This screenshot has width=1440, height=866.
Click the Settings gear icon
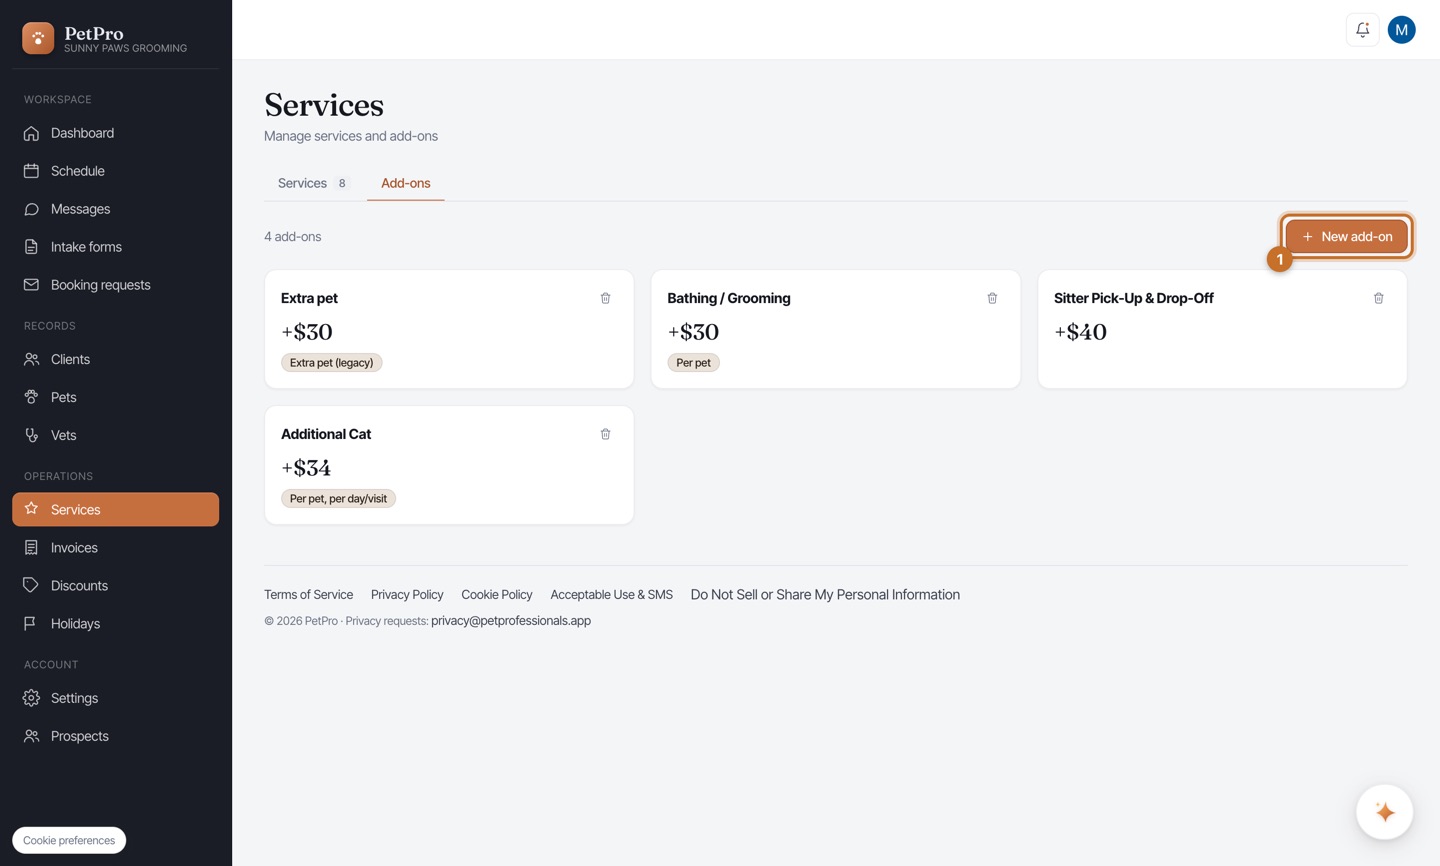[32, 698]
